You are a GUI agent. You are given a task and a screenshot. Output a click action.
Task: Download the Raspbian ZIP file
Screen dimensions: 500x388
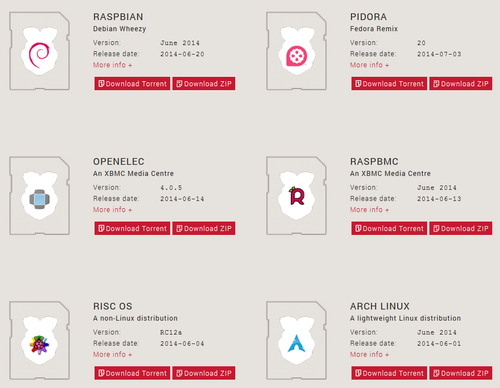[204, 84]
